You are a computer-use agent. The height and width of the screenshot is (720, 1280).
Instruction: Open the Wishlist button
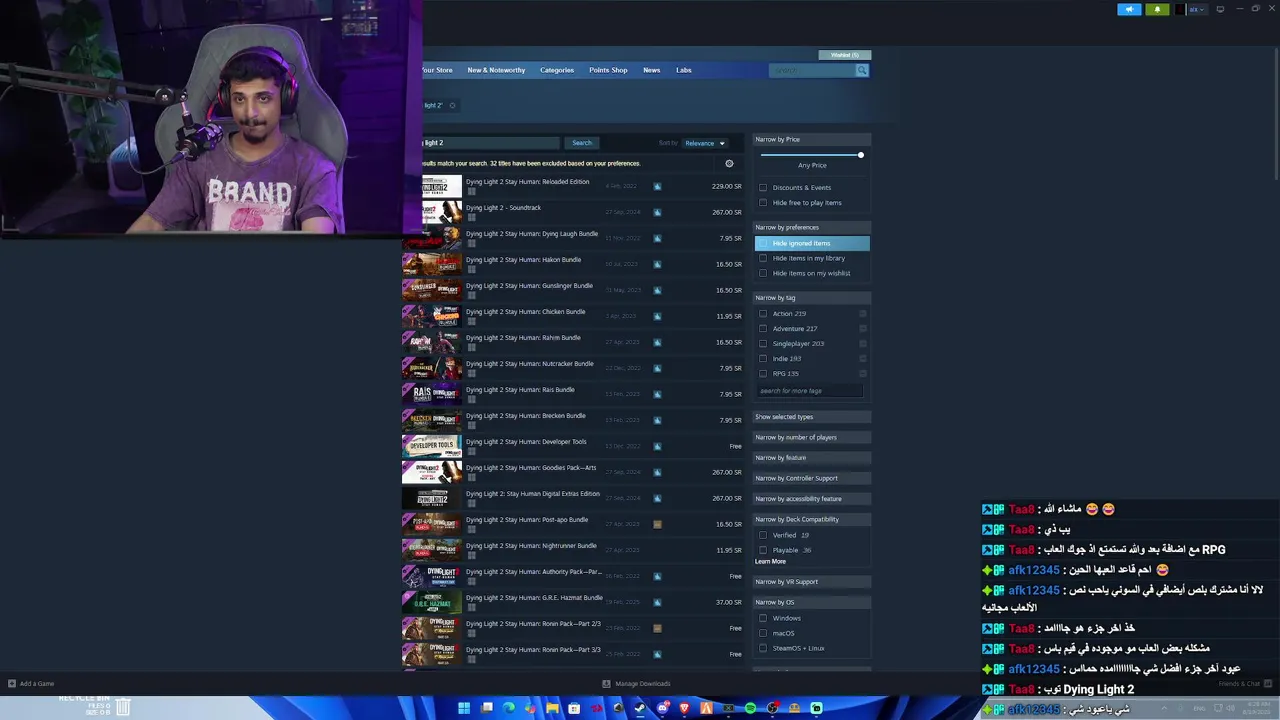coord(845,55)
